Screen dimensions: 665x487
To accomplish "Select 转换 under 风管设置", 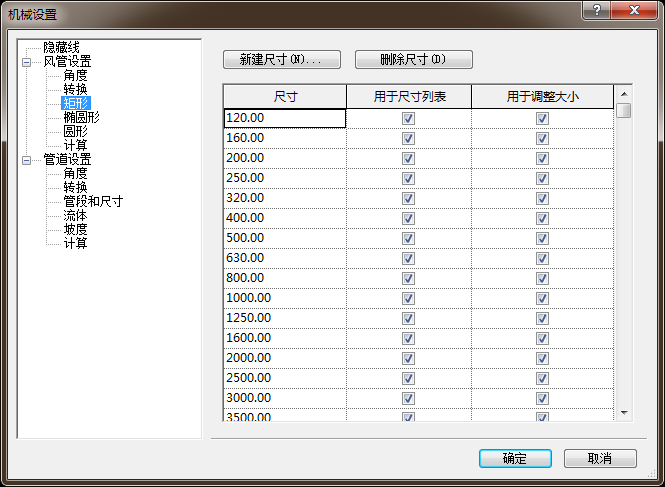I will [75, 90].
